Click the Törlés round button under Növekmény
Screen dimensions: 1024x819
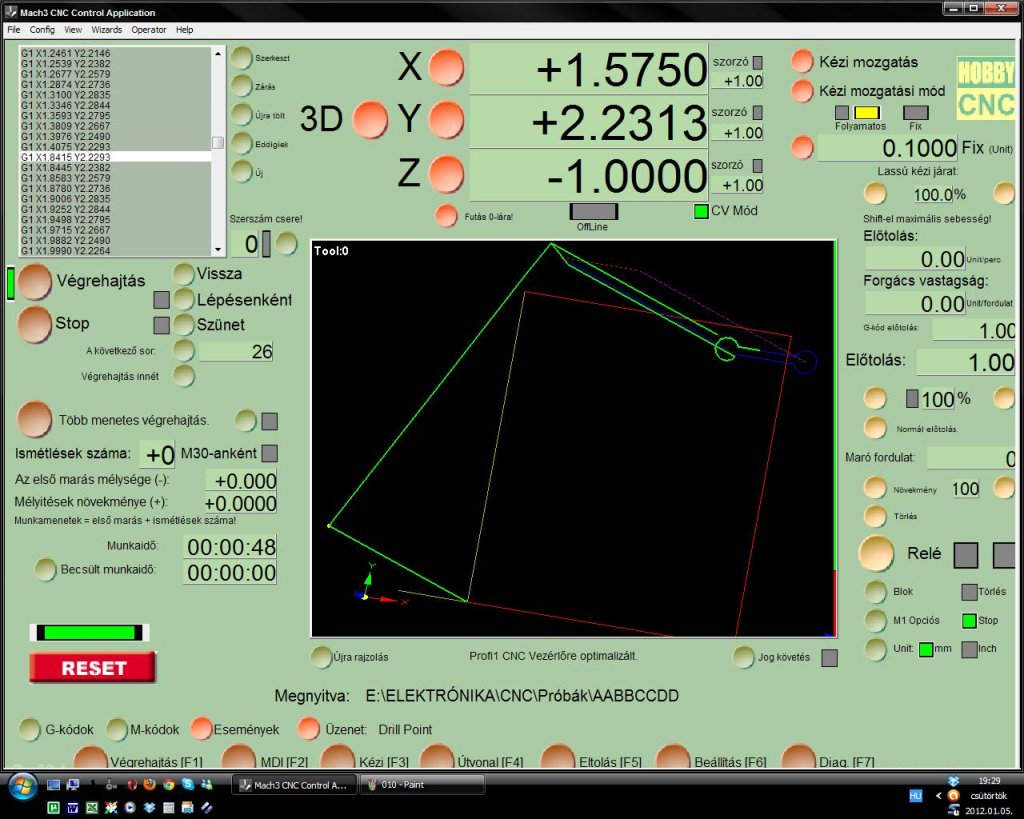(875, 516)
